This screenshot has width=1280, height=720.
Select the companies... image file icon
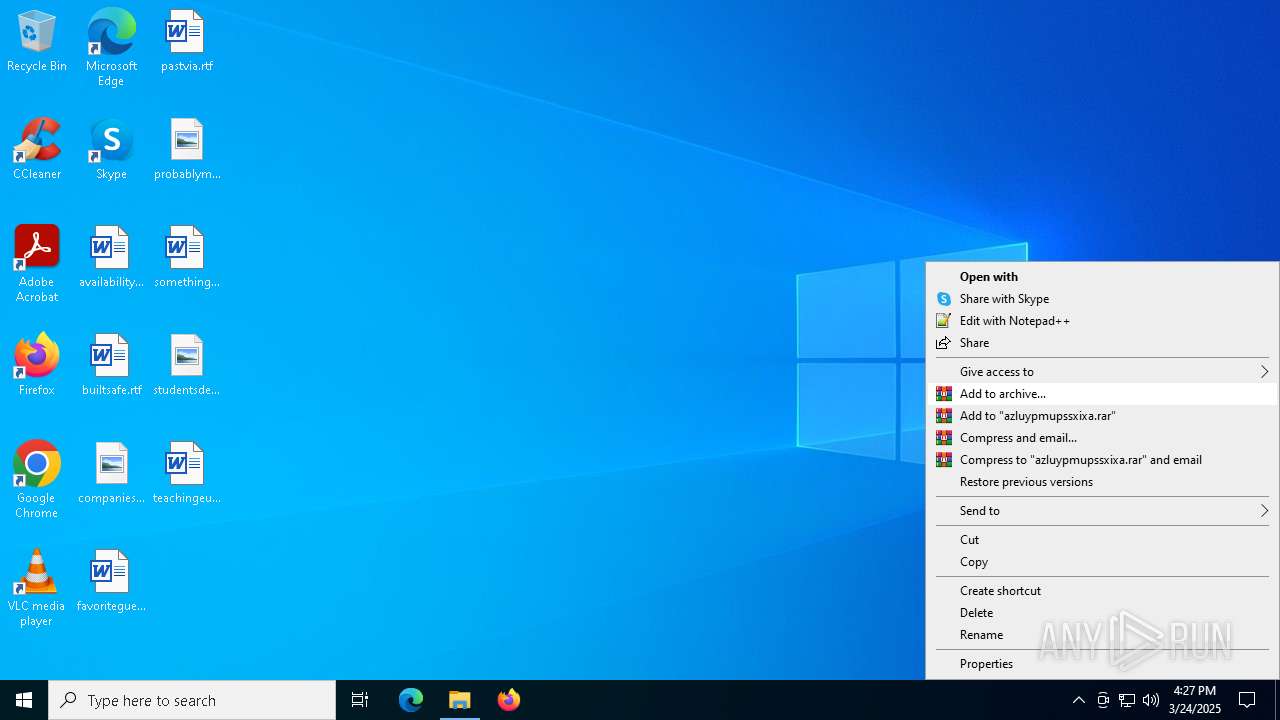[x=111, y=474]
